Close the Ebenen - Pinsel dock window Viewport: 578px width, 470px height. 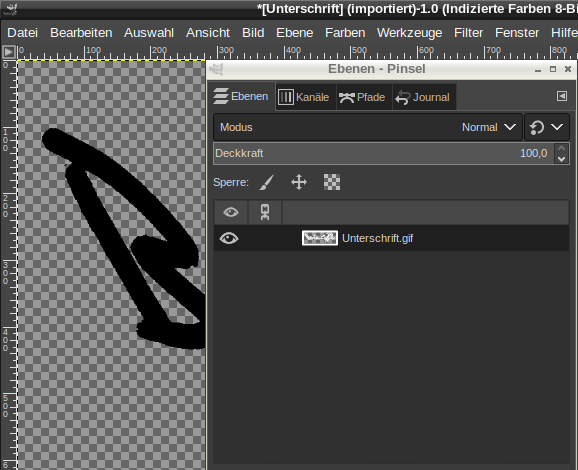(568, 69)
